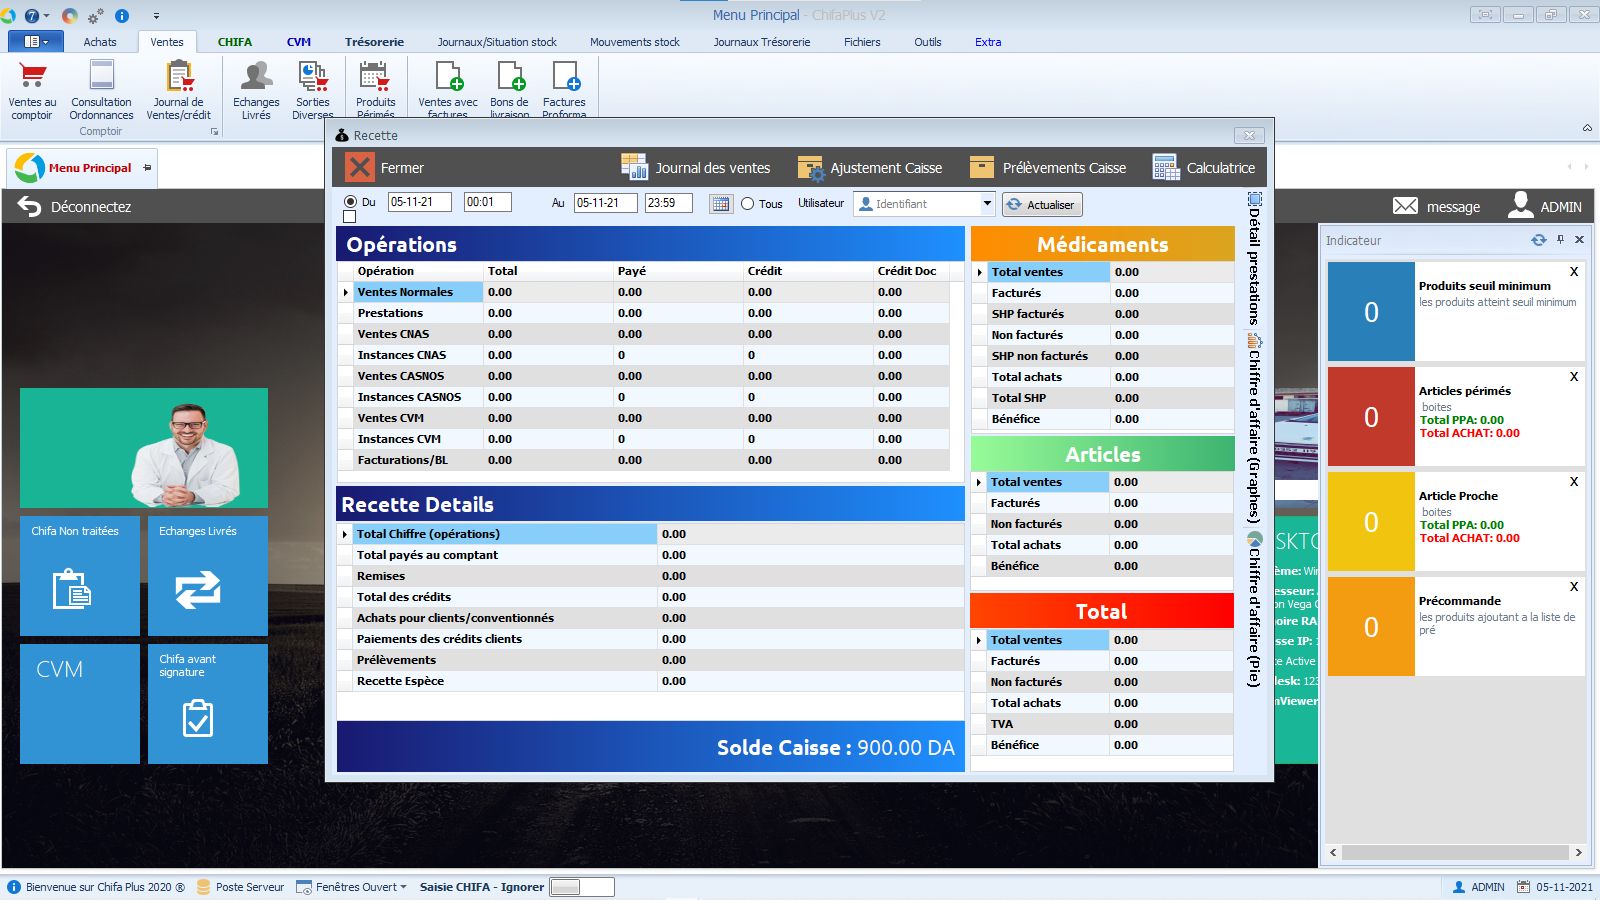This screenshot has width=1600, height=900.
Task: Open Prélèvements Caisse
Action: pyautogui.click(x=1048, y=168)
